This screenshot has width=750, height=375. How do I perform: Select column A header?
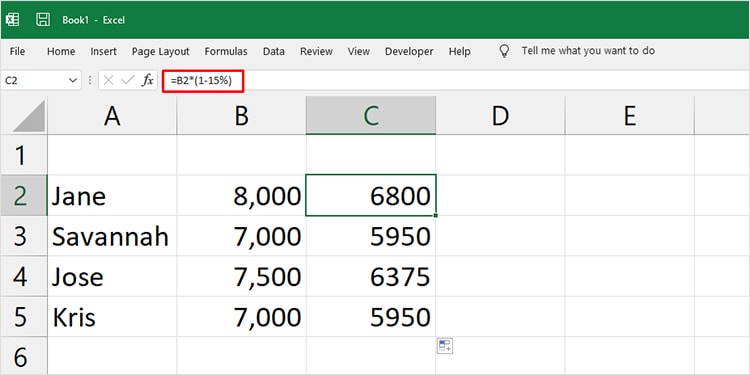[x=112, y=115]
